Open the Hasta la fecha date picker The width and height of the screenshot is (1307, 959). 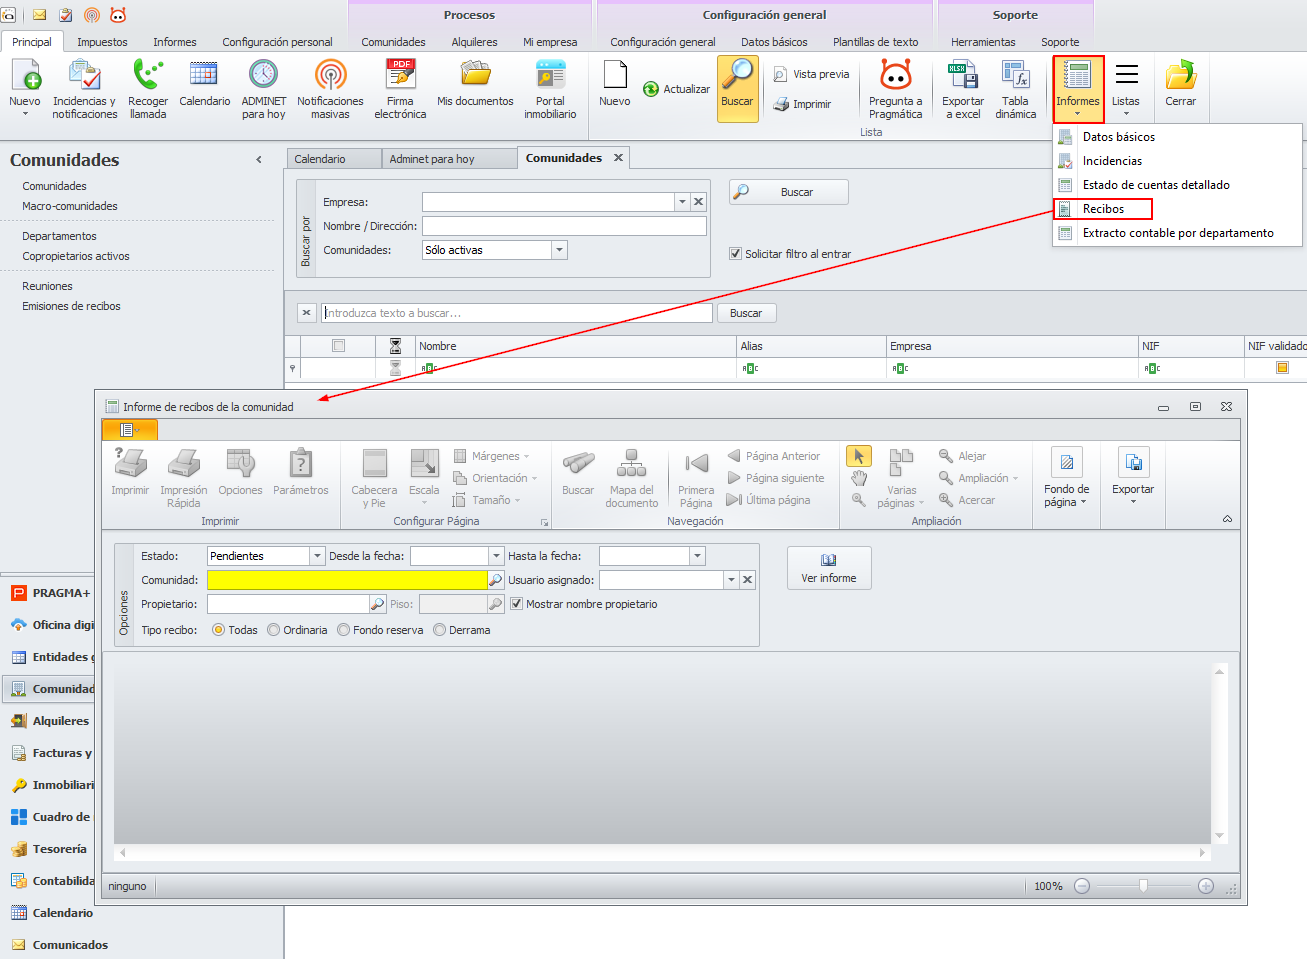pyautogui.click(x=697, y=556)
